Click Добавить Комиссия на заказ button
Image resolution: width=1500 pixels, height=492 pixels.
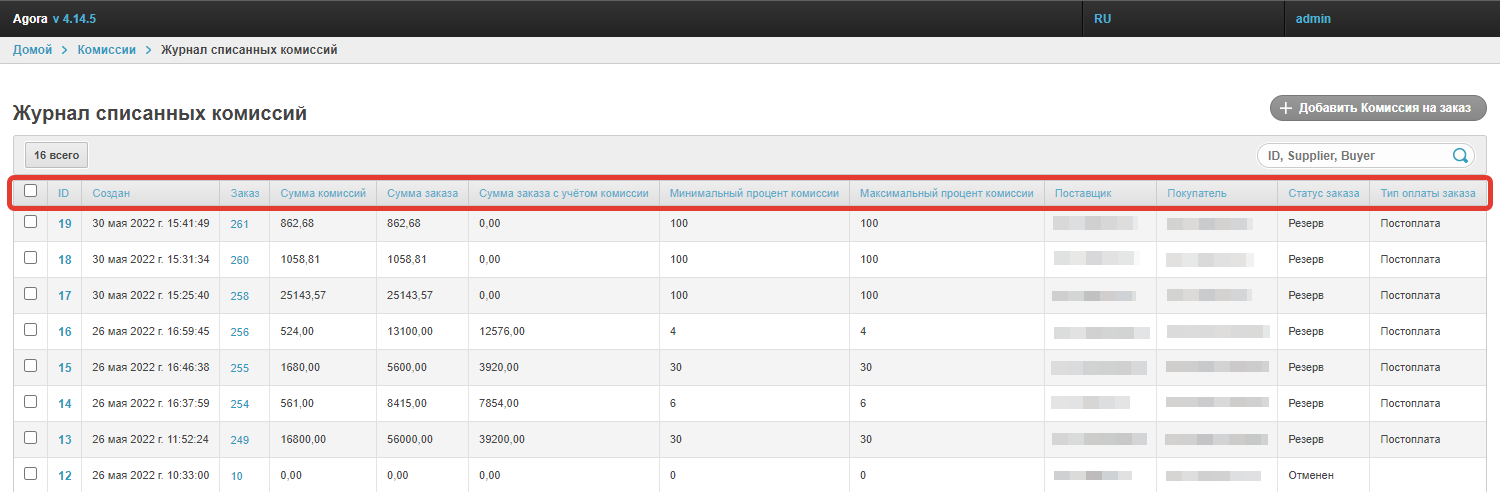click(1378, 108)
